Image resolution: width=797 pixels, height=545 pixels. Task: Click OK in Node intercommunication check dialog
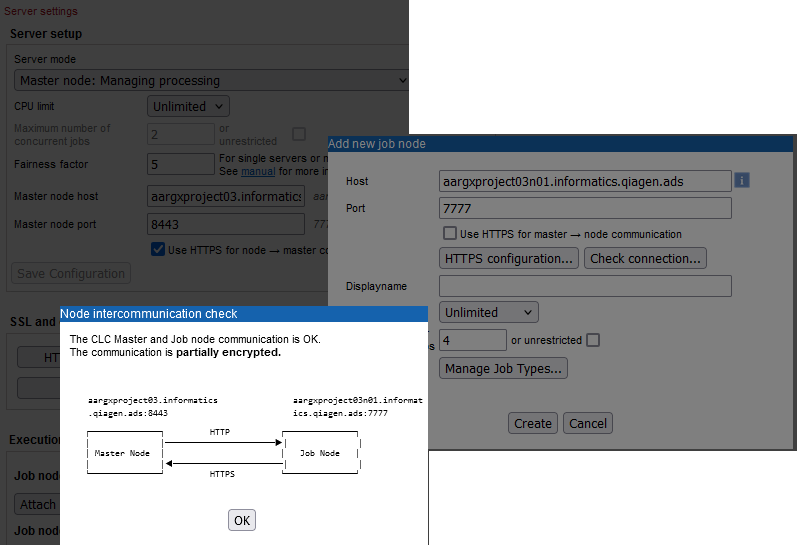(x=242, y=520)
